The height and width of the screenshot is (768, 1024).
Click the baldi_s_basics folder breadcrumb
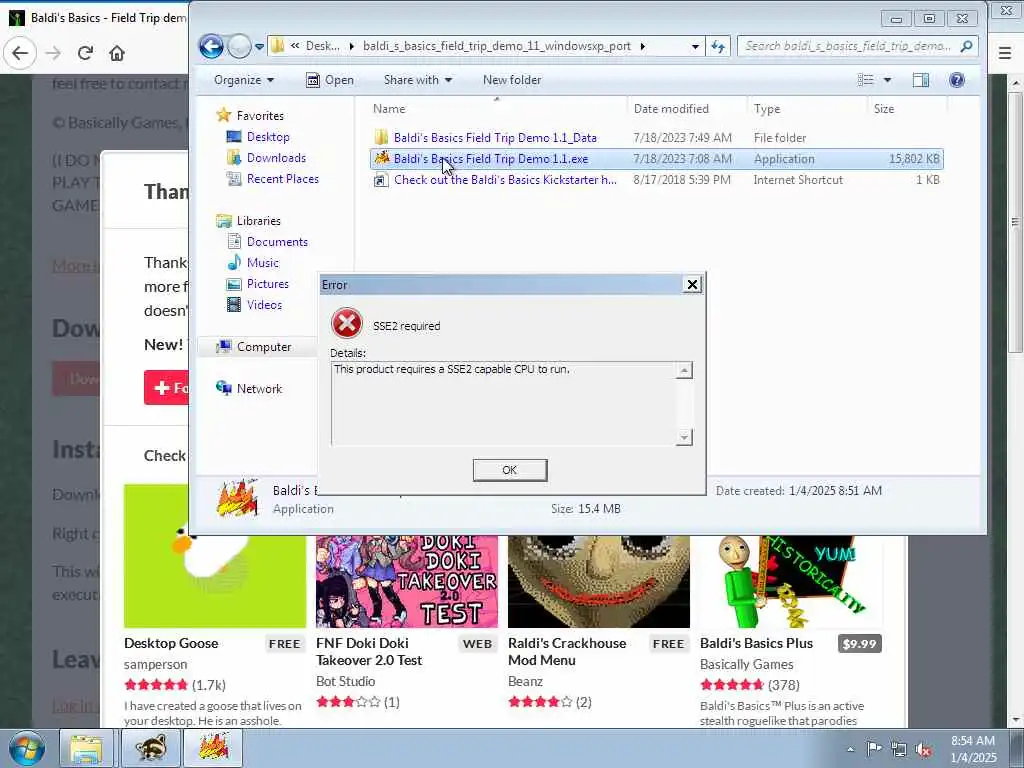(497, 46)
